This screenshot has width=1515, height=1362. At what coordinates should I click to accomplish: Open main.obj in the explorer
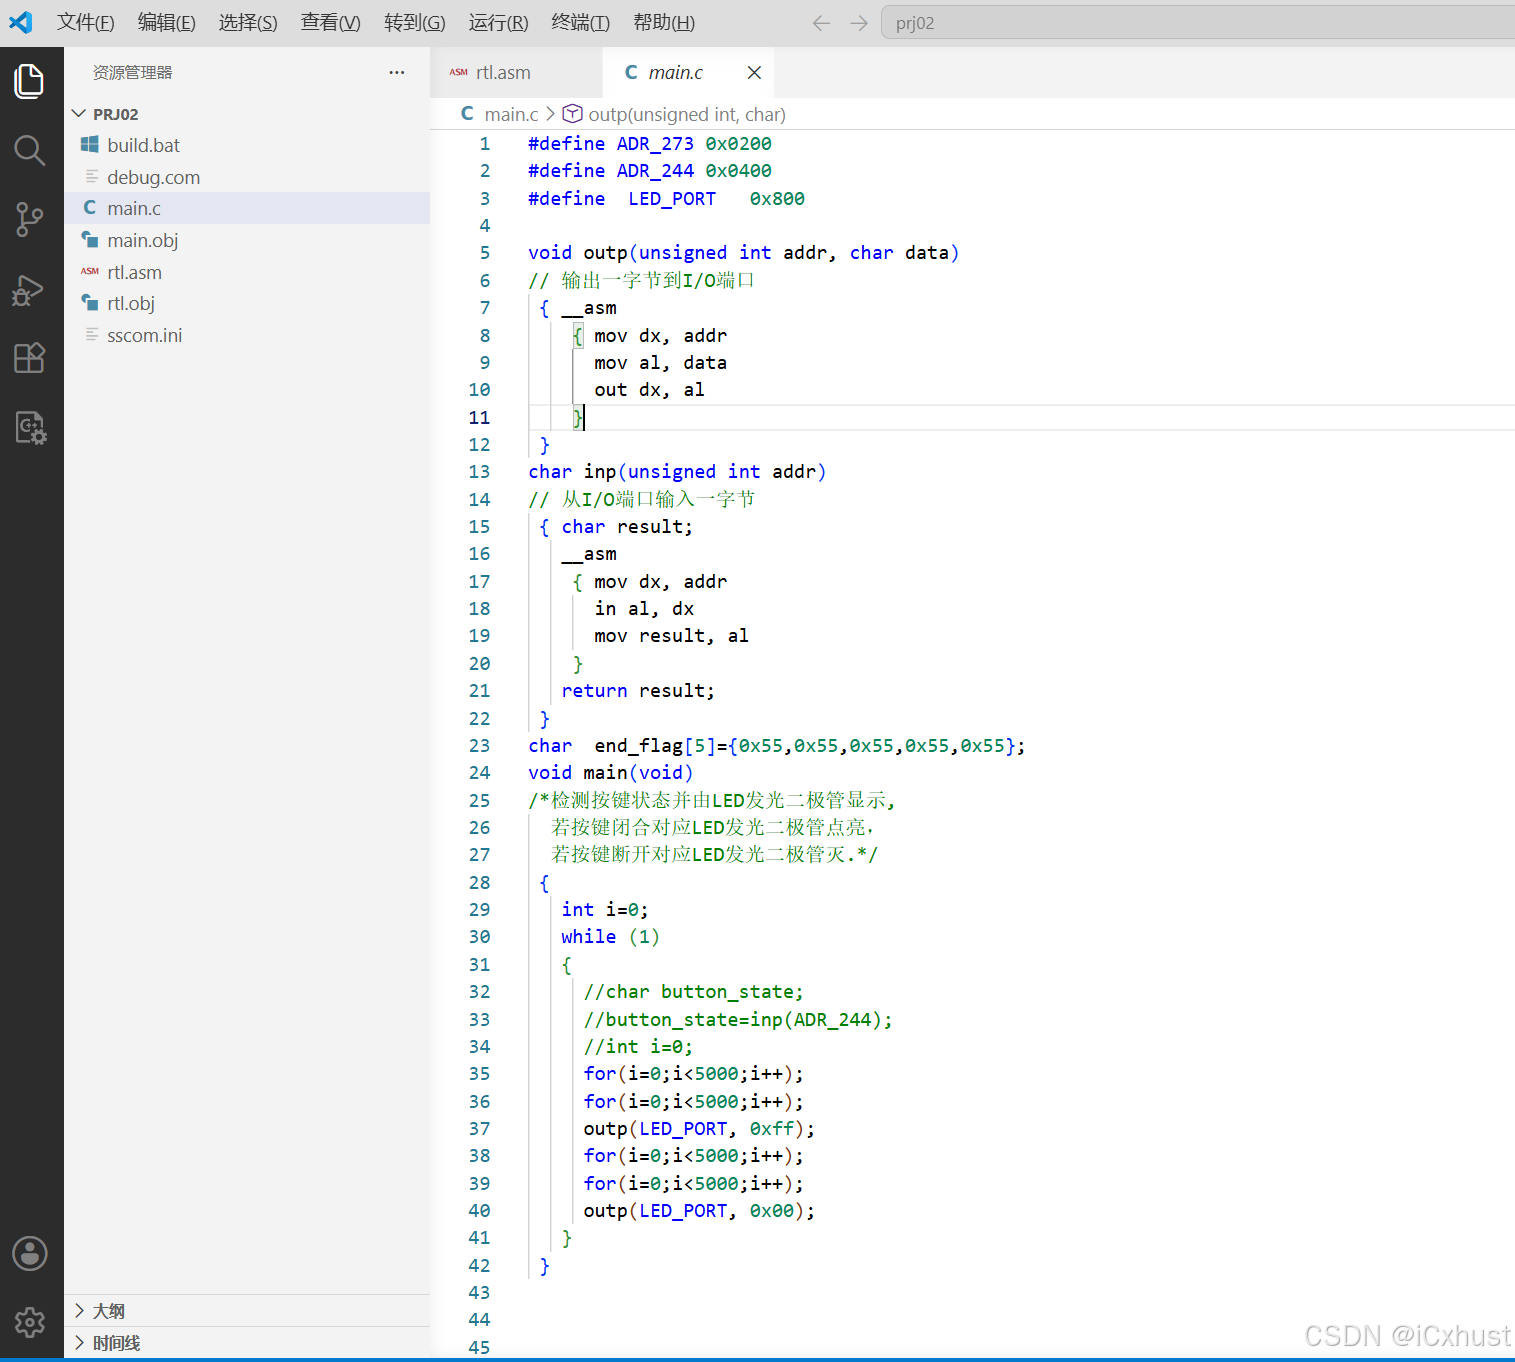(247, 240)
